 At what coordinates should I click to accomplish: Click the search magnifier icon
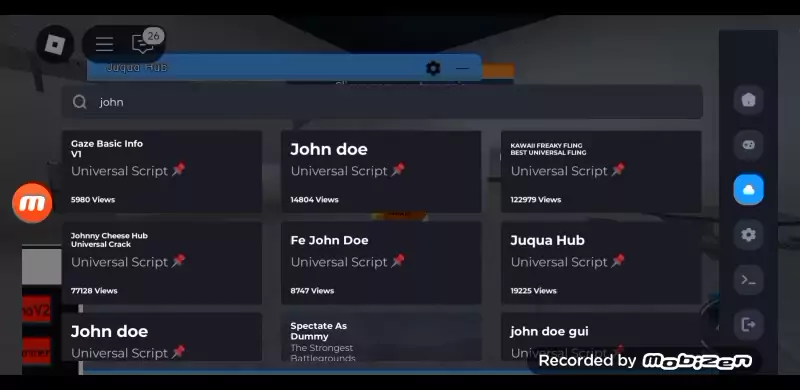pos(80,102)
